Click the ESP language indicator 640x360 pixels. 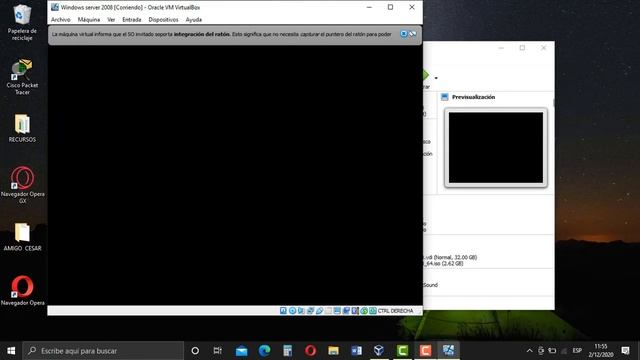click(577, 351)
